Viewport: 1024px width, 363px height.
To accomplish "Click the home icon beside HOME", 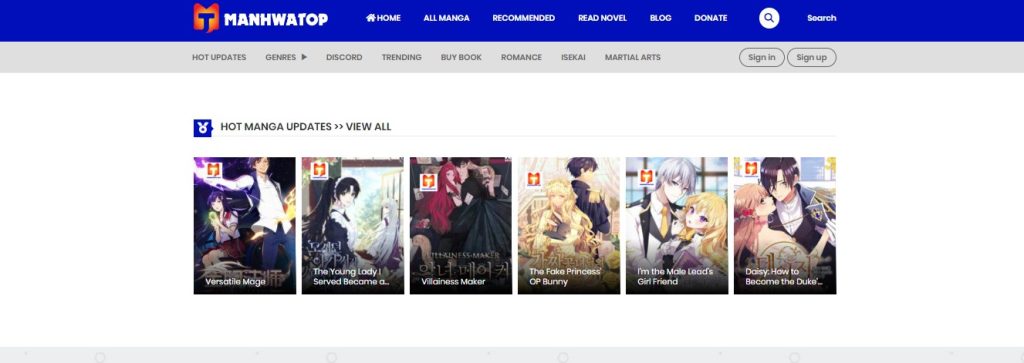I will (x=370, y=18).
